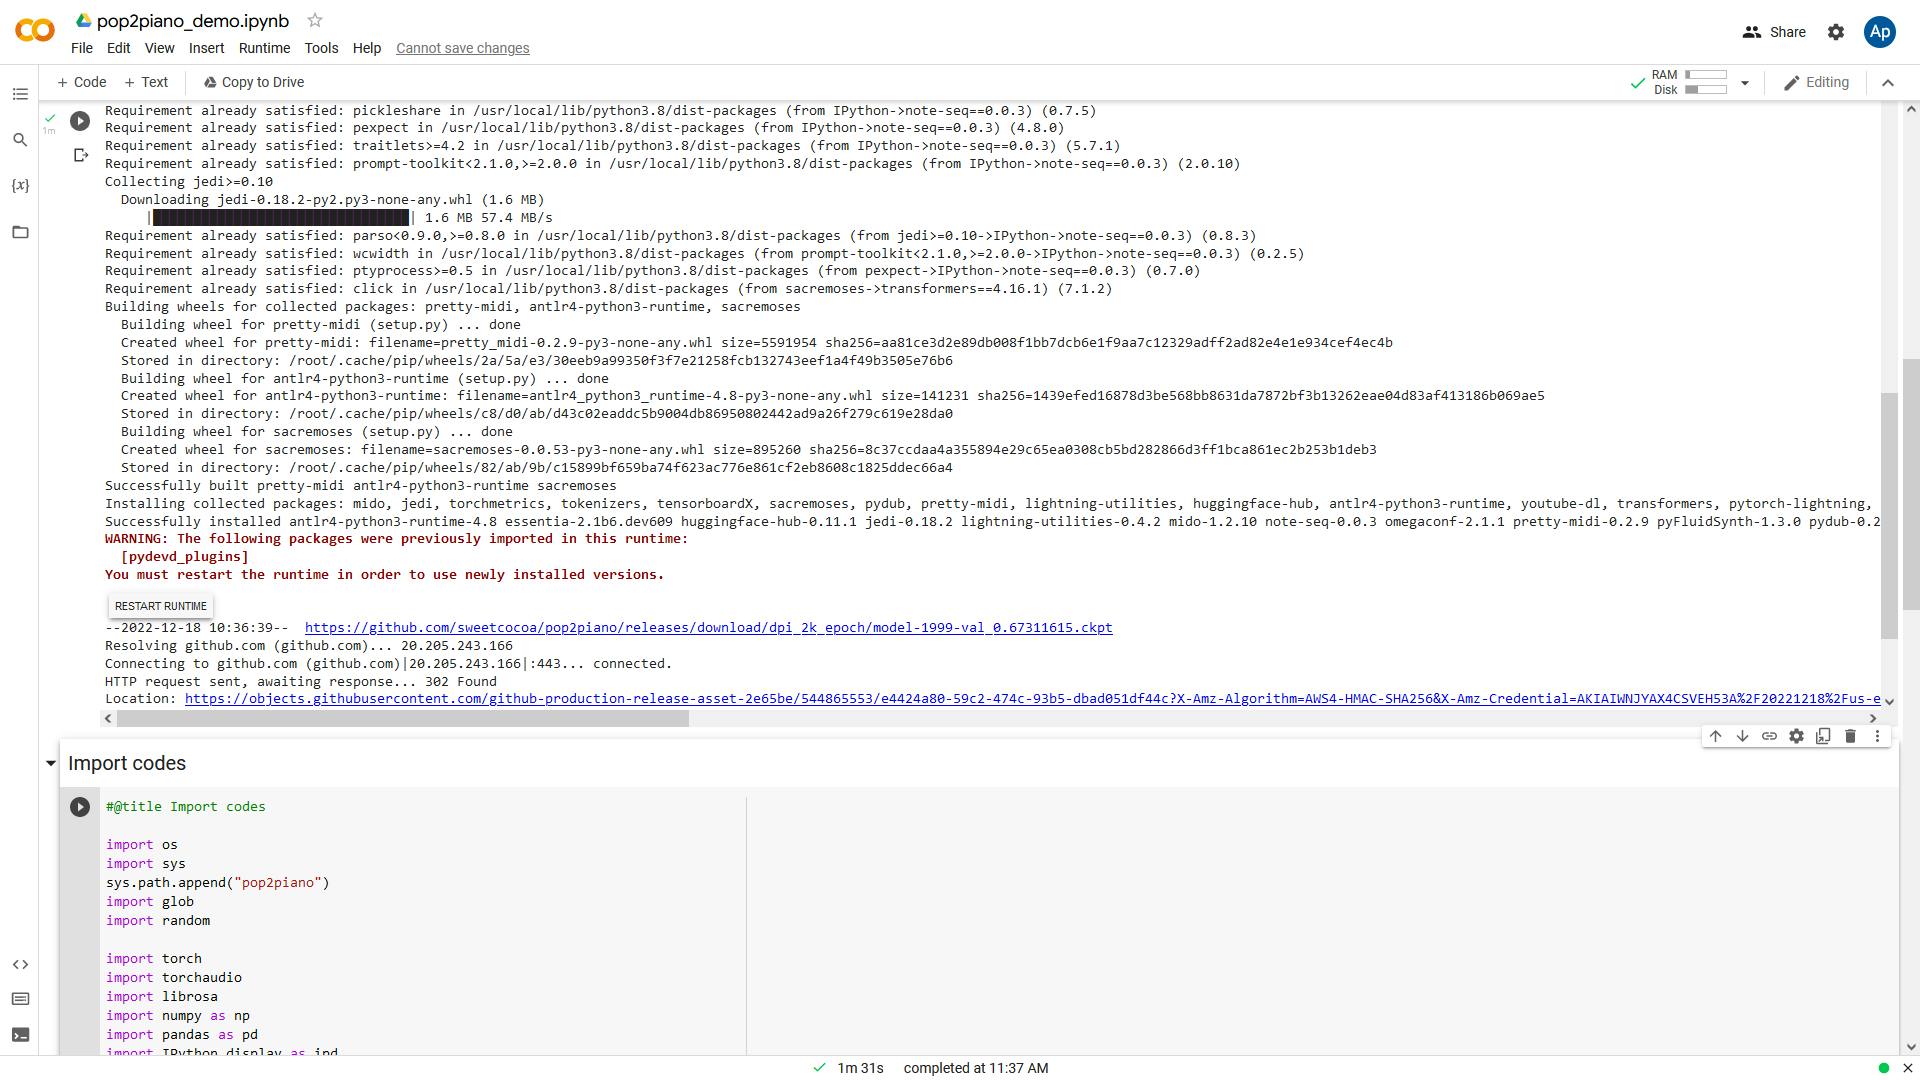This screenshot has height=1080, width=1920.
Task: Click the horizontal output scrollbar
Action: click(x=402, y=718)
